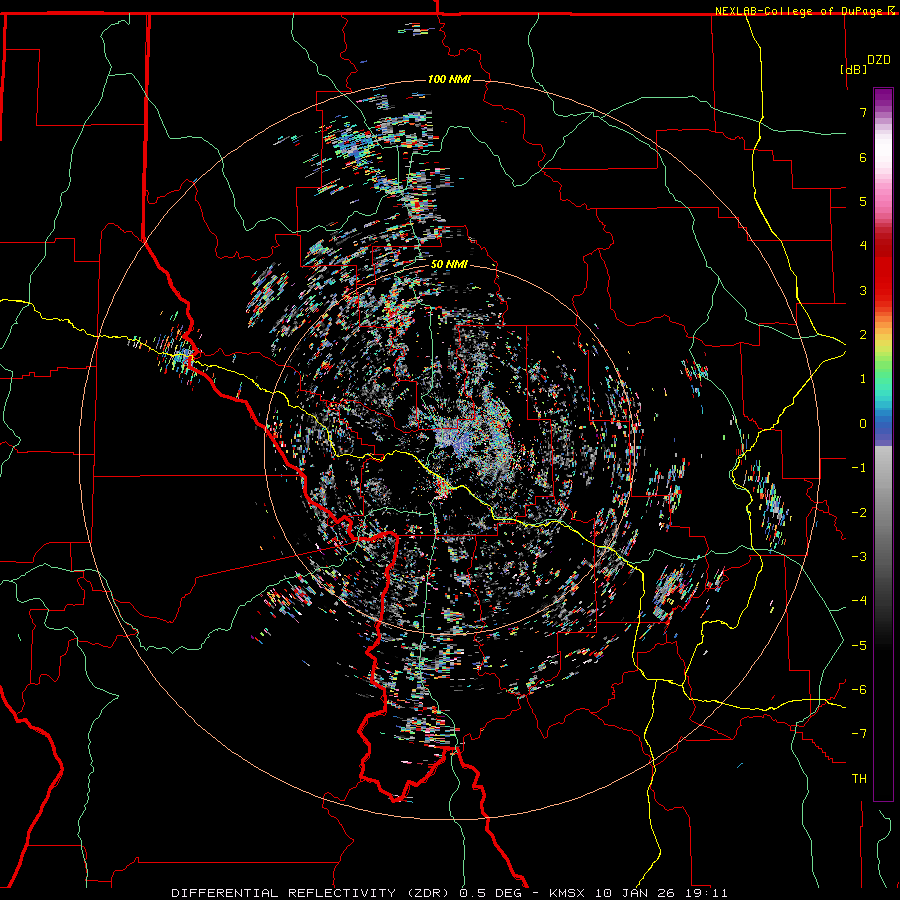Select the -3 dB tick label on the legend
This screenshot has height=900, width=900.
tap(859, 556)
